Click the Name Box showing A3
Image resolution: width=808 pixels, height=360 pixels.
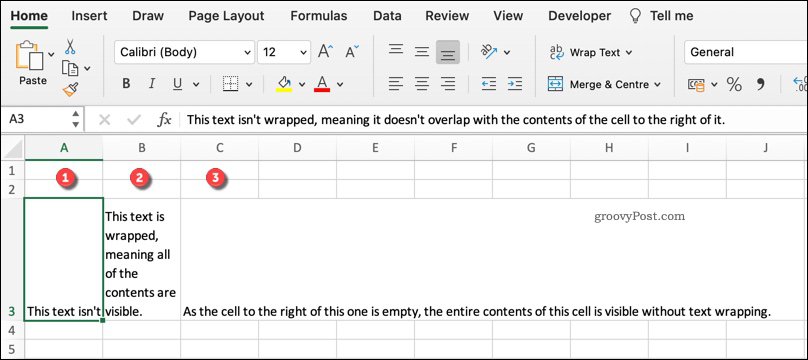pyautogui.click(x=36, y=119)
